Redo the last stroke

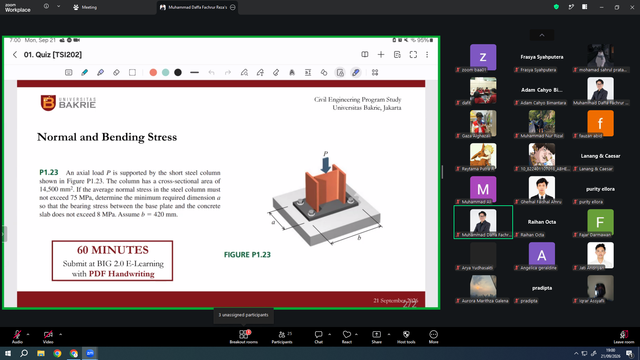point(228,73)
